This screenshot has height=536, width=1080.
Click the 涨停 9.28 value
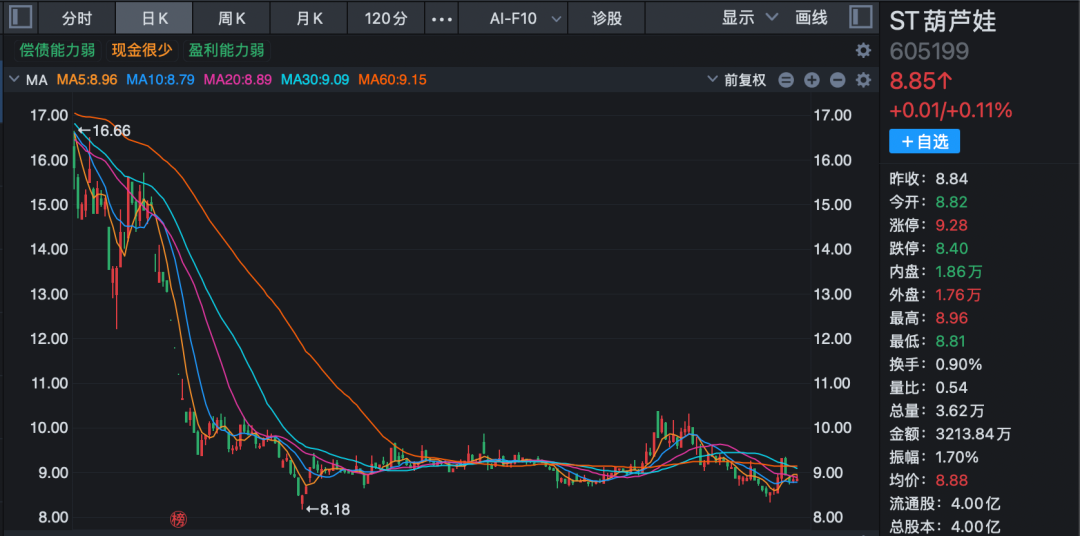(952, 225)
